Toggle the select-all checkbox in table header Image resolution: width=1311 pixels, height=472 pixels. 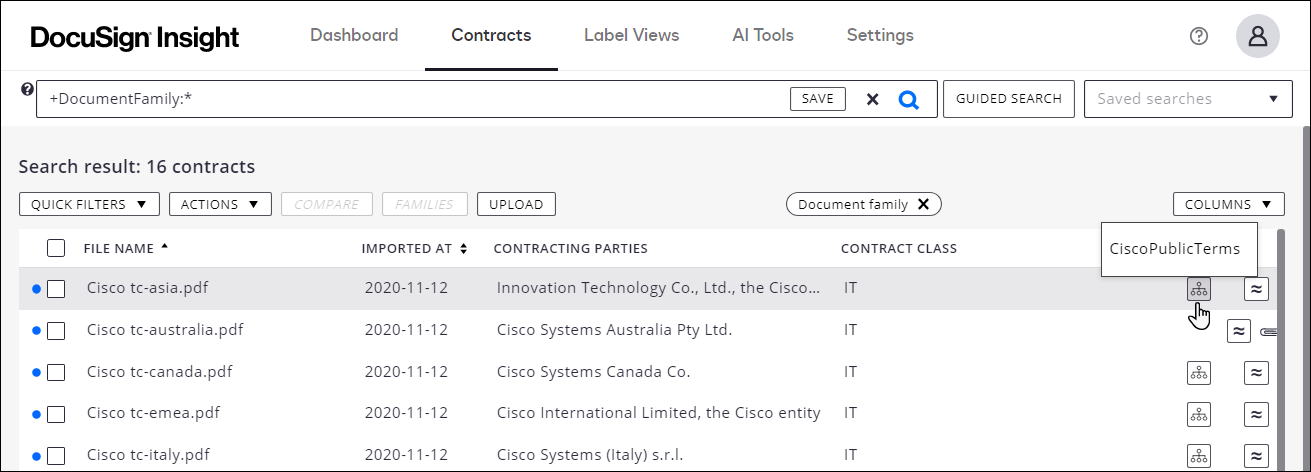click(x=56, y=248)
